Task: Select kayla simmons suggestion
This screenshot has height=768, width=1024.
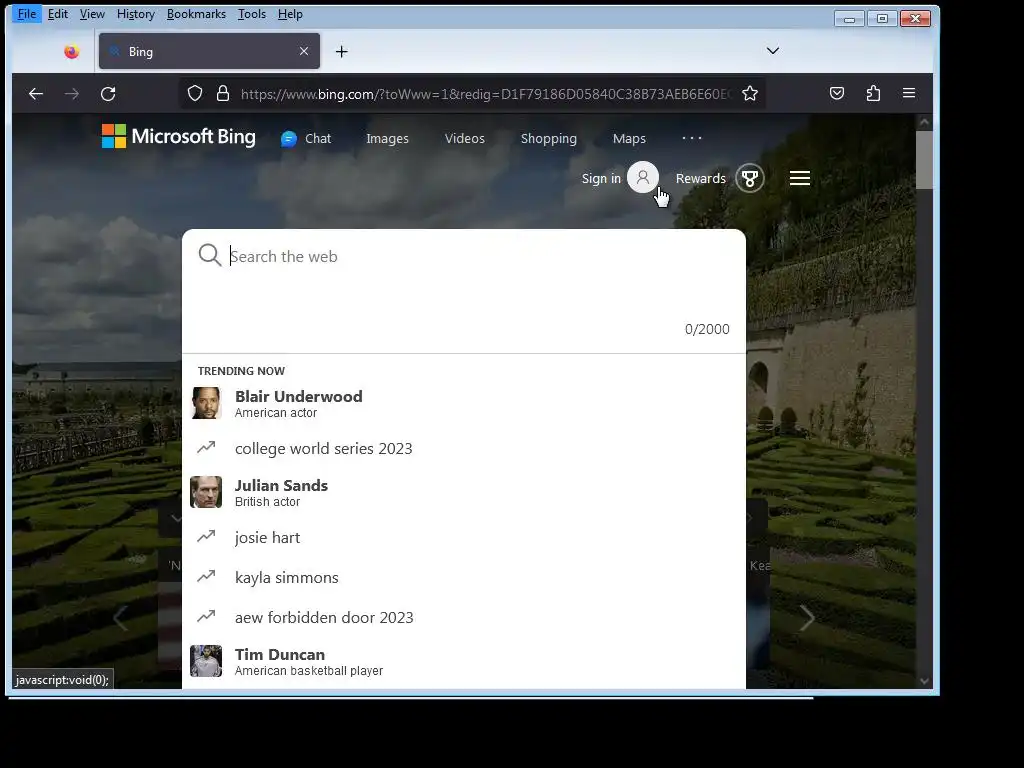Action: tap(464, 577)
